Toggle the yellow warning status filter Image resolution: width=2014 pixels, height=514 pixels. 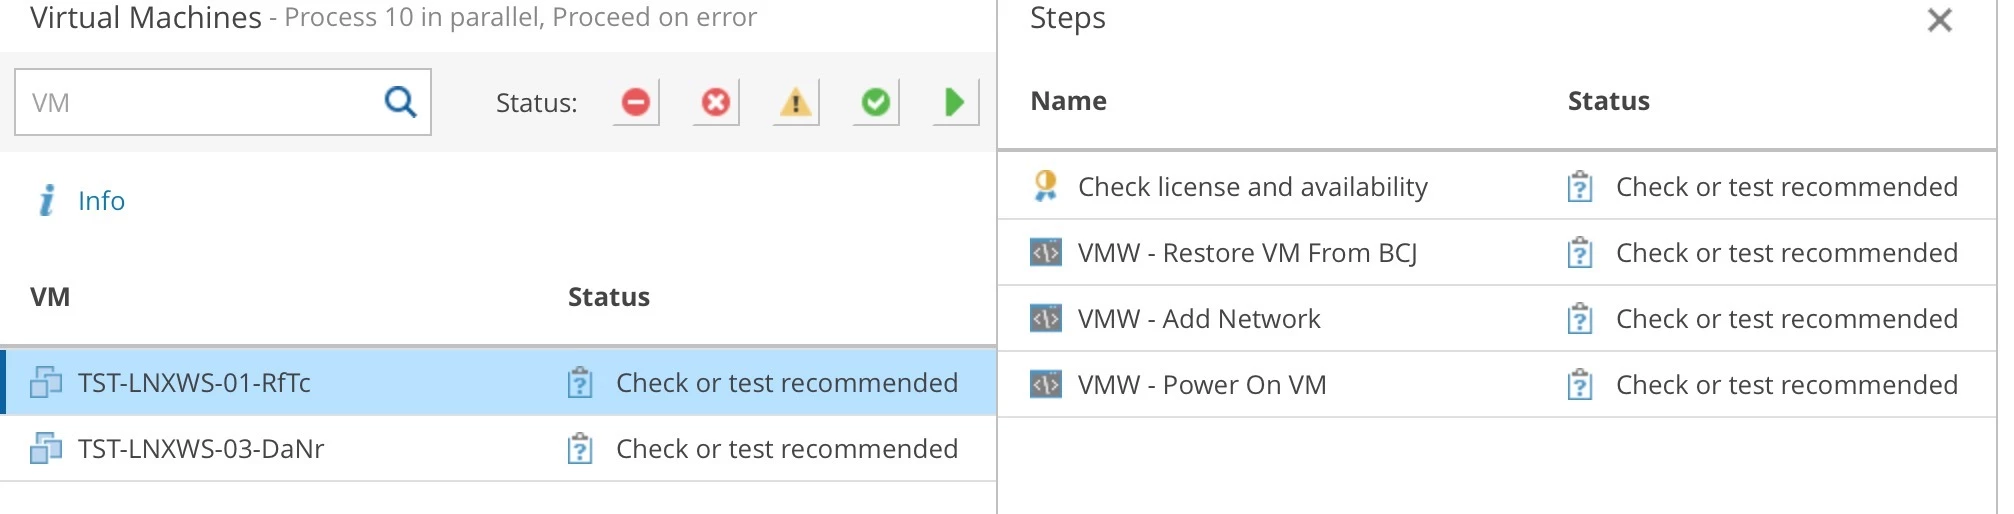click(796, 102)
